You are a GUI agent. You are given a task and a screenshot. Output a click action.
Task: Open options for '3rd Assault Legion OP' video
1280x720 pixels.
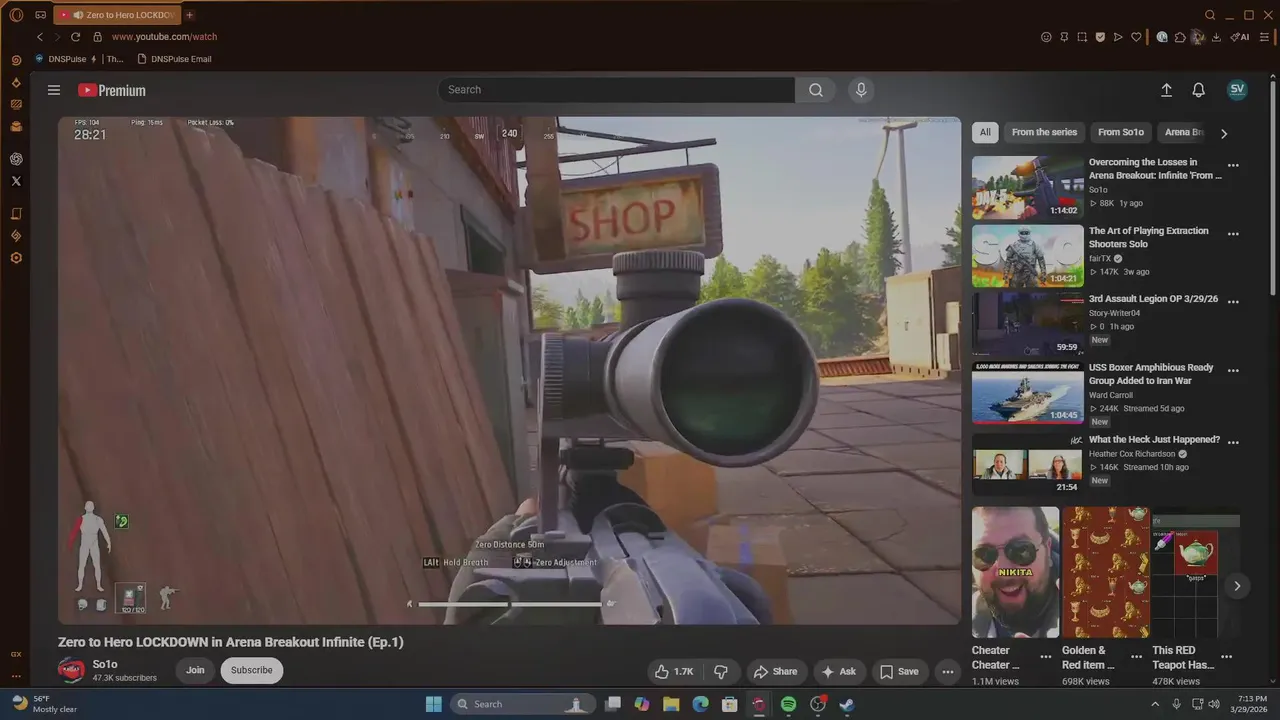1233,301
